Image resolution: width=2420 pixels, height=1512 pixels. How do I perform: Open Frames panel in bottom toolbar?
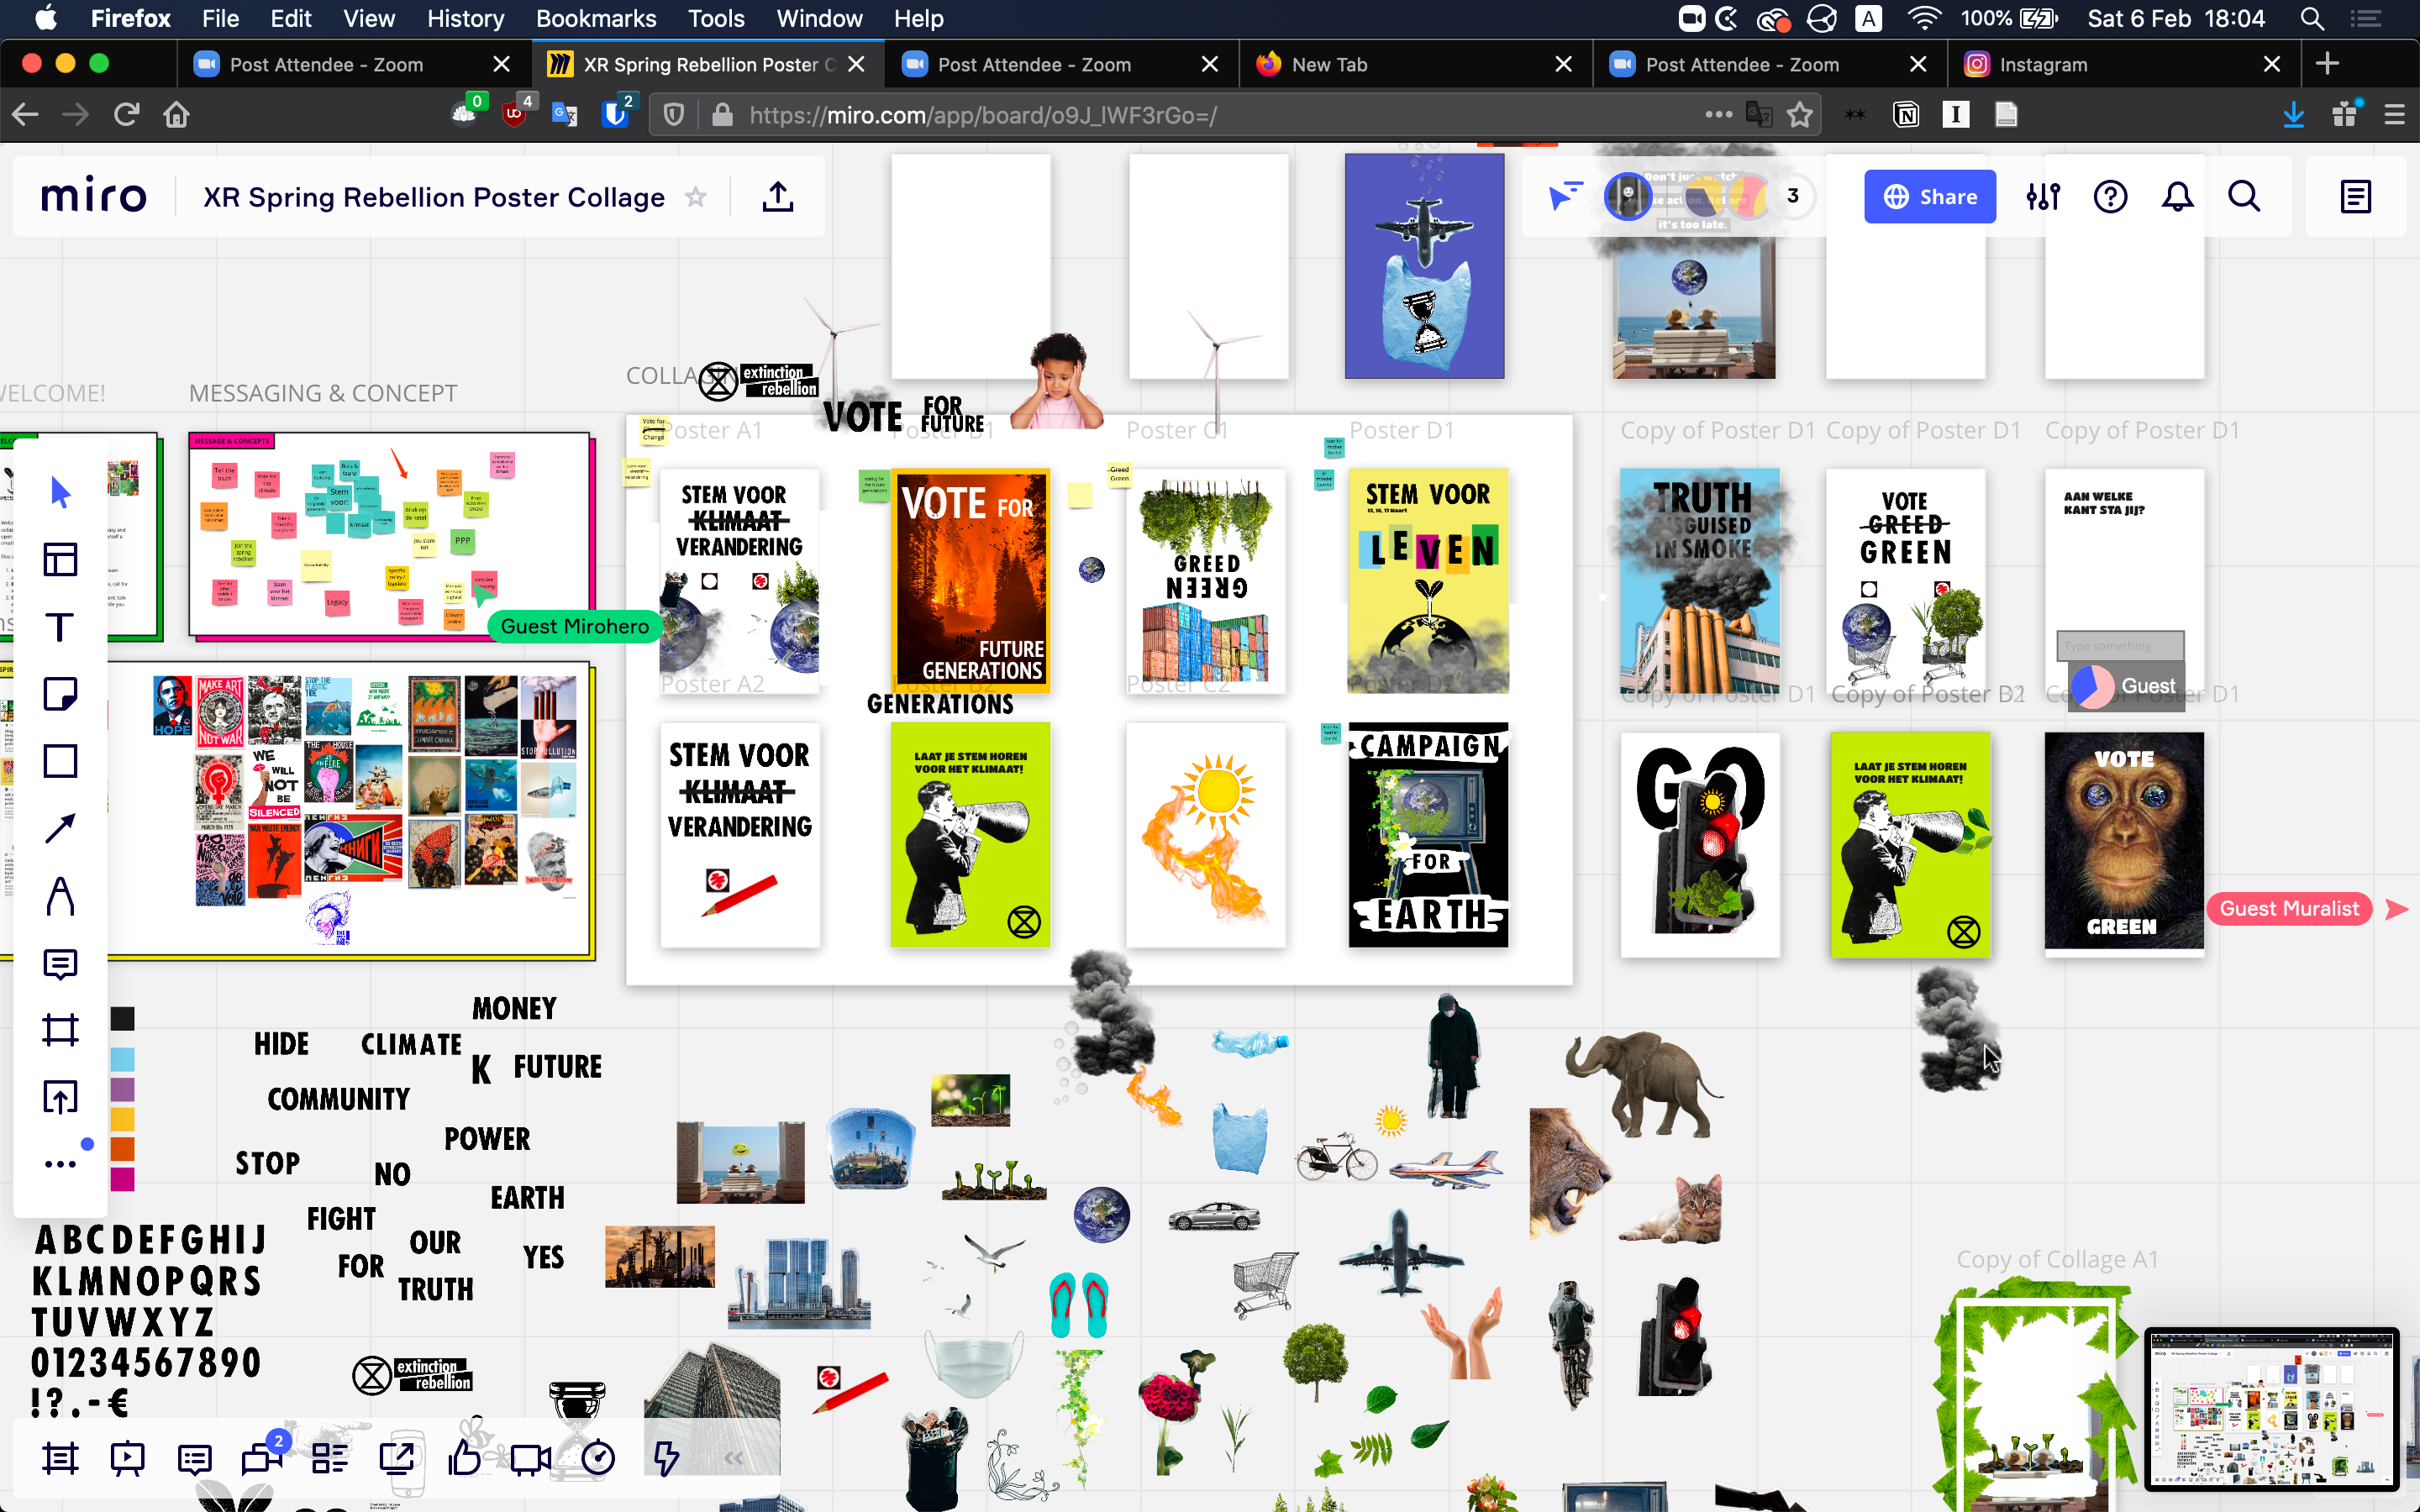point(60,1459)
